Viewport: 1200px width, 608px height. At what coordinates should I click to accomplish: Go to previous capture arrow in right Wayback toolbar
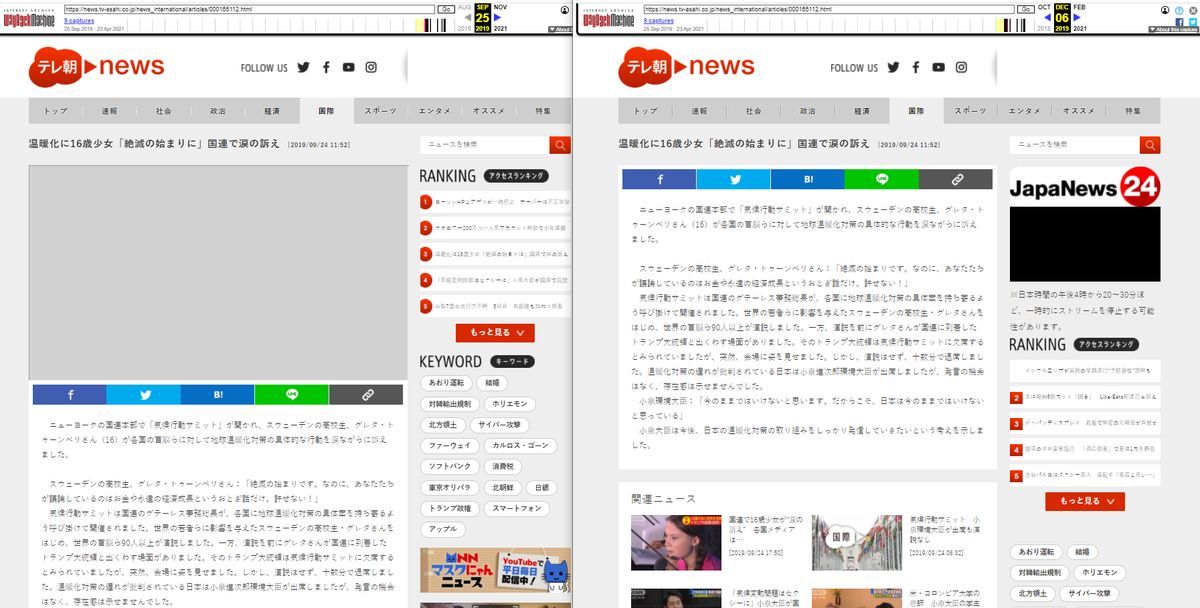coord(1048,17)
